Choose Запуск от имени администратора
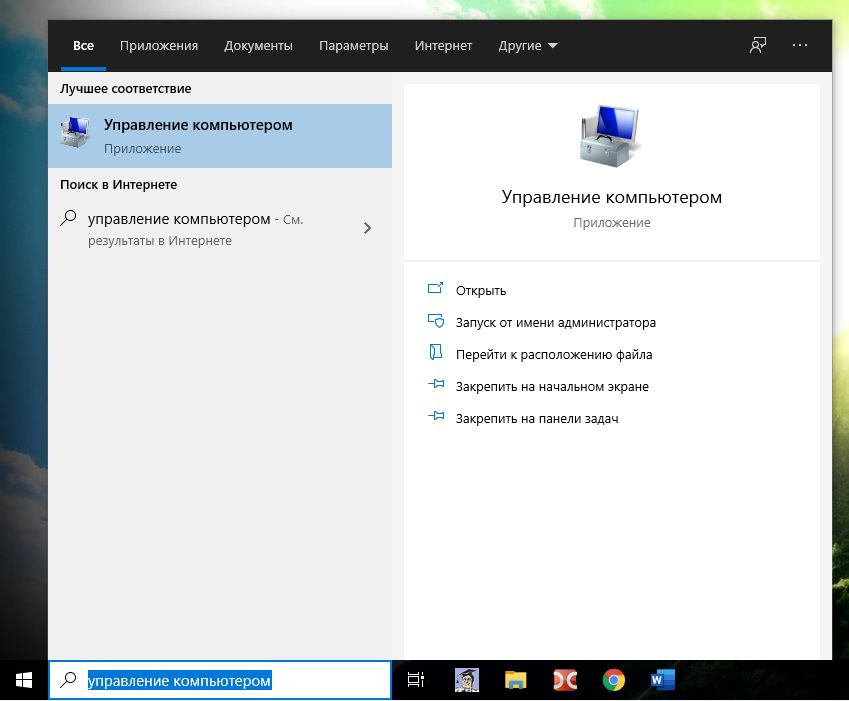Screen dimensions: 849x701 click(556, 323)
